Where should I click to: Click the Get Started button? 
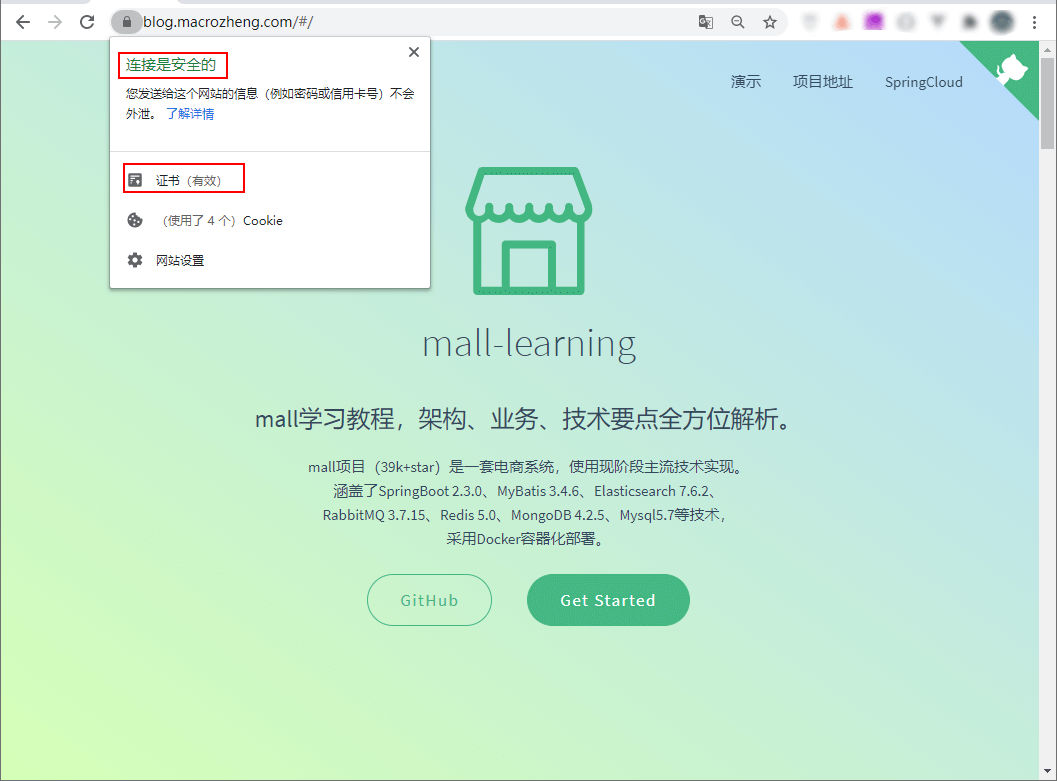click(608, 600)
